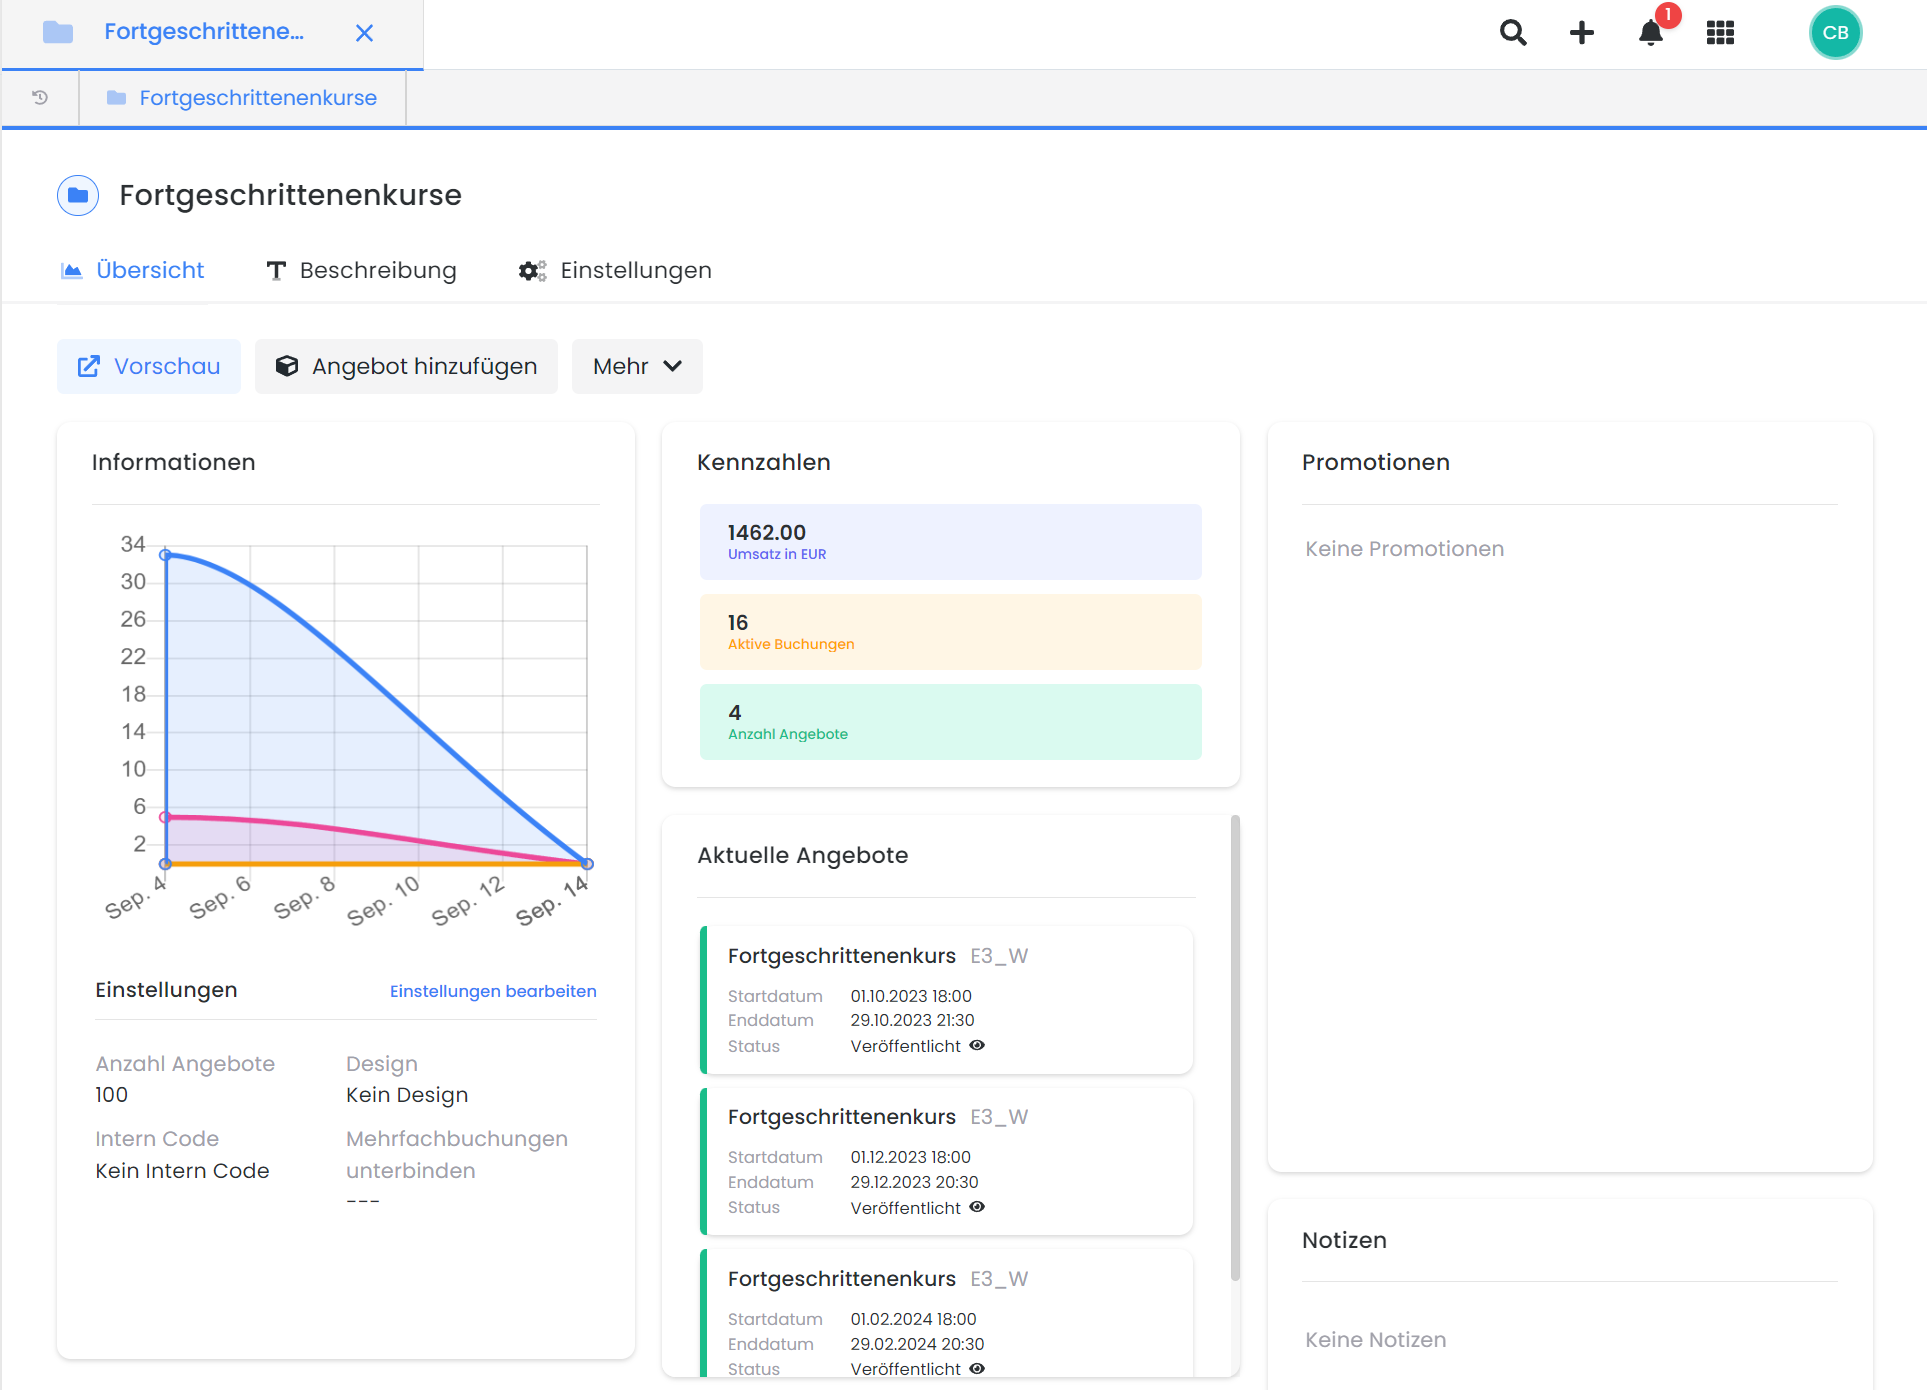Viewport: 1927px width, 1390px height.
Task: Expand the Mehr dropdown
Action: 636,366
